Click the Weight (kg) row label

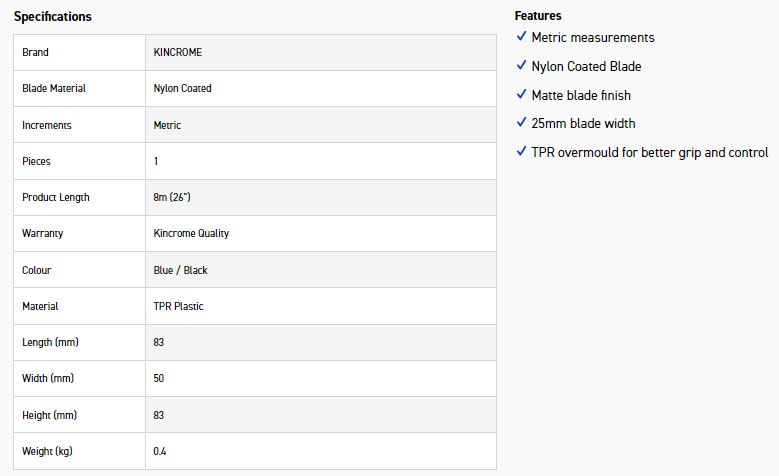coord(49,452)
